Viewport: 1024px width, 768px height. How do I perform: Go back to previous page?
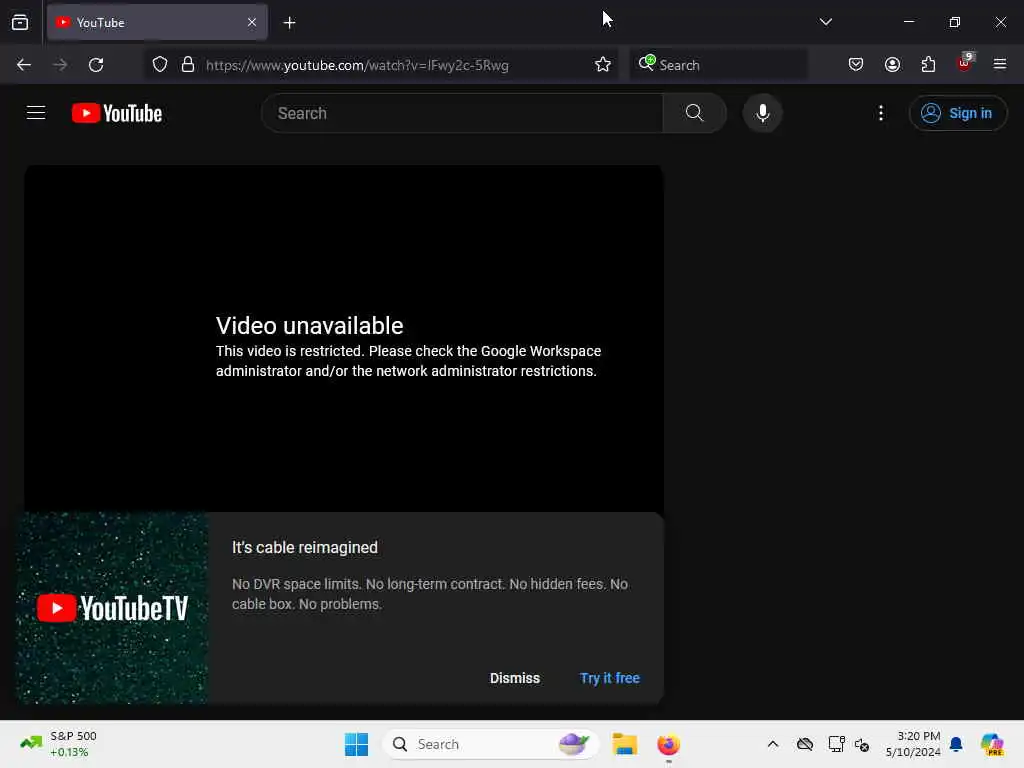click(x=24, y=65)
